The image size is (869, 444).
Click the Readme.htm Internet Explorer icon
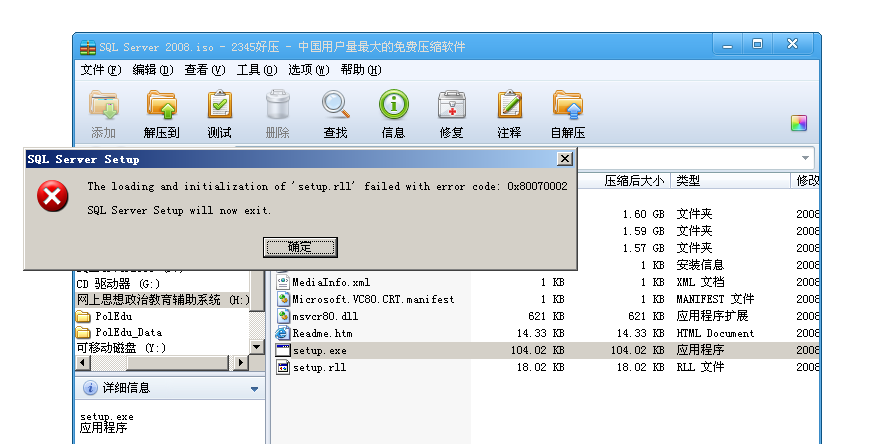(x=283, y=333)
